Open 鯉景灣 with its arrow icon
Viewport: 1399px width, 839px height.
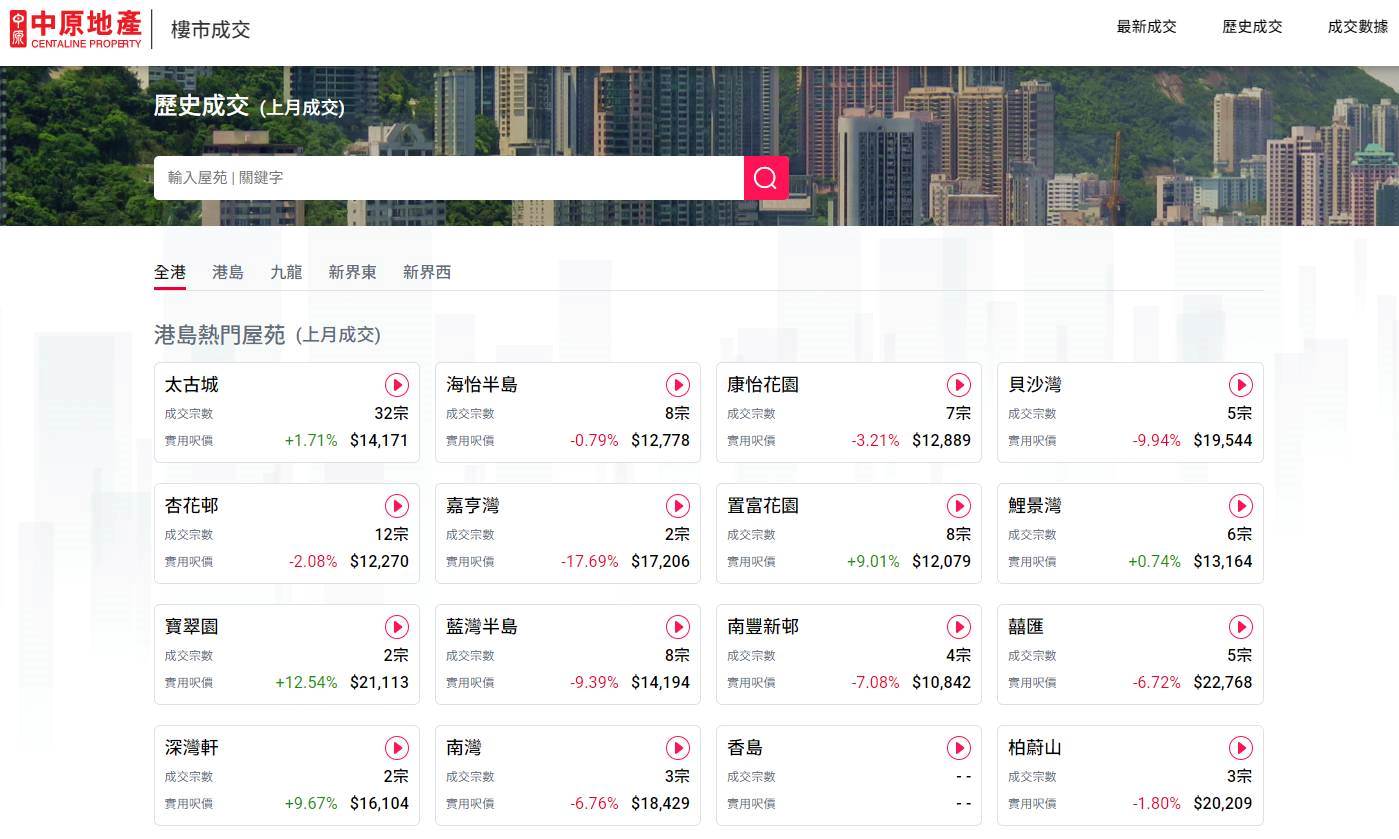click(1241, 506)
